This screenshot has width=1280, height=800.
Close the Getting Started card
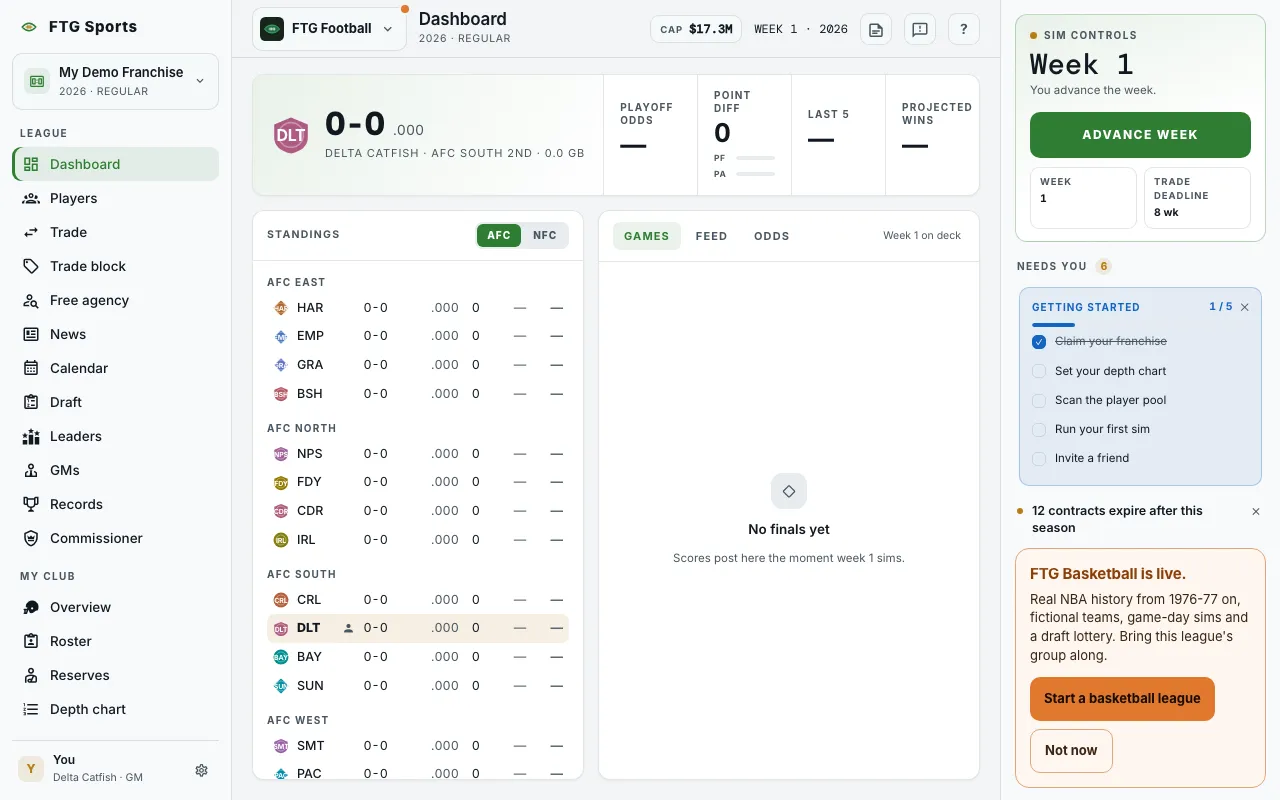[1245, 307]
